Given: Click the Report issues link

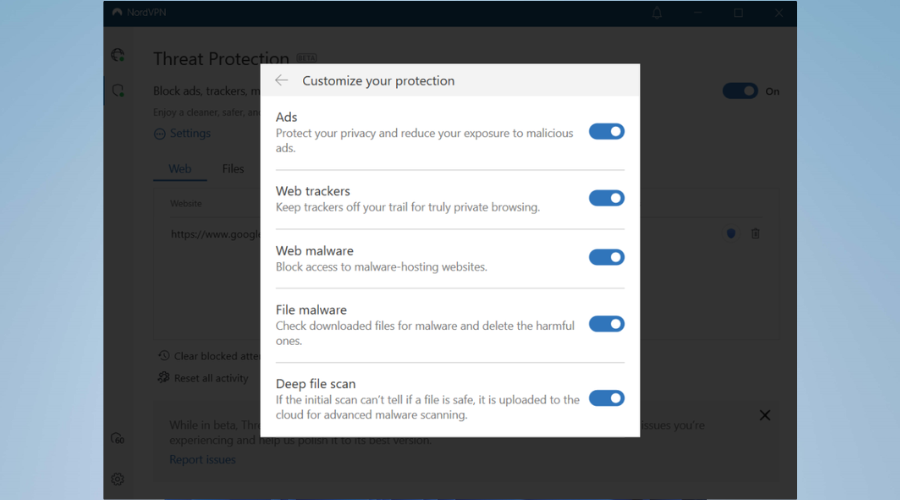Looking at the screenshot, I should tap(203, 460).
